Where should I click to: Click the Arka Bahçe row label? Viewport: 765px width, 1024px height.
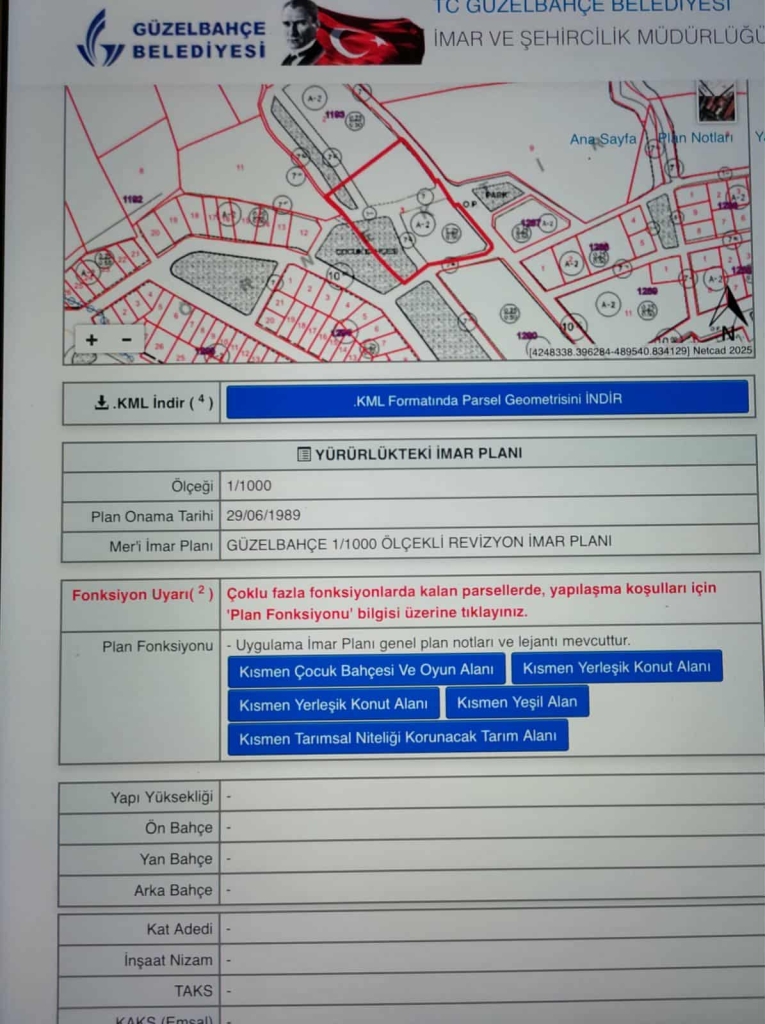point(173,891)
